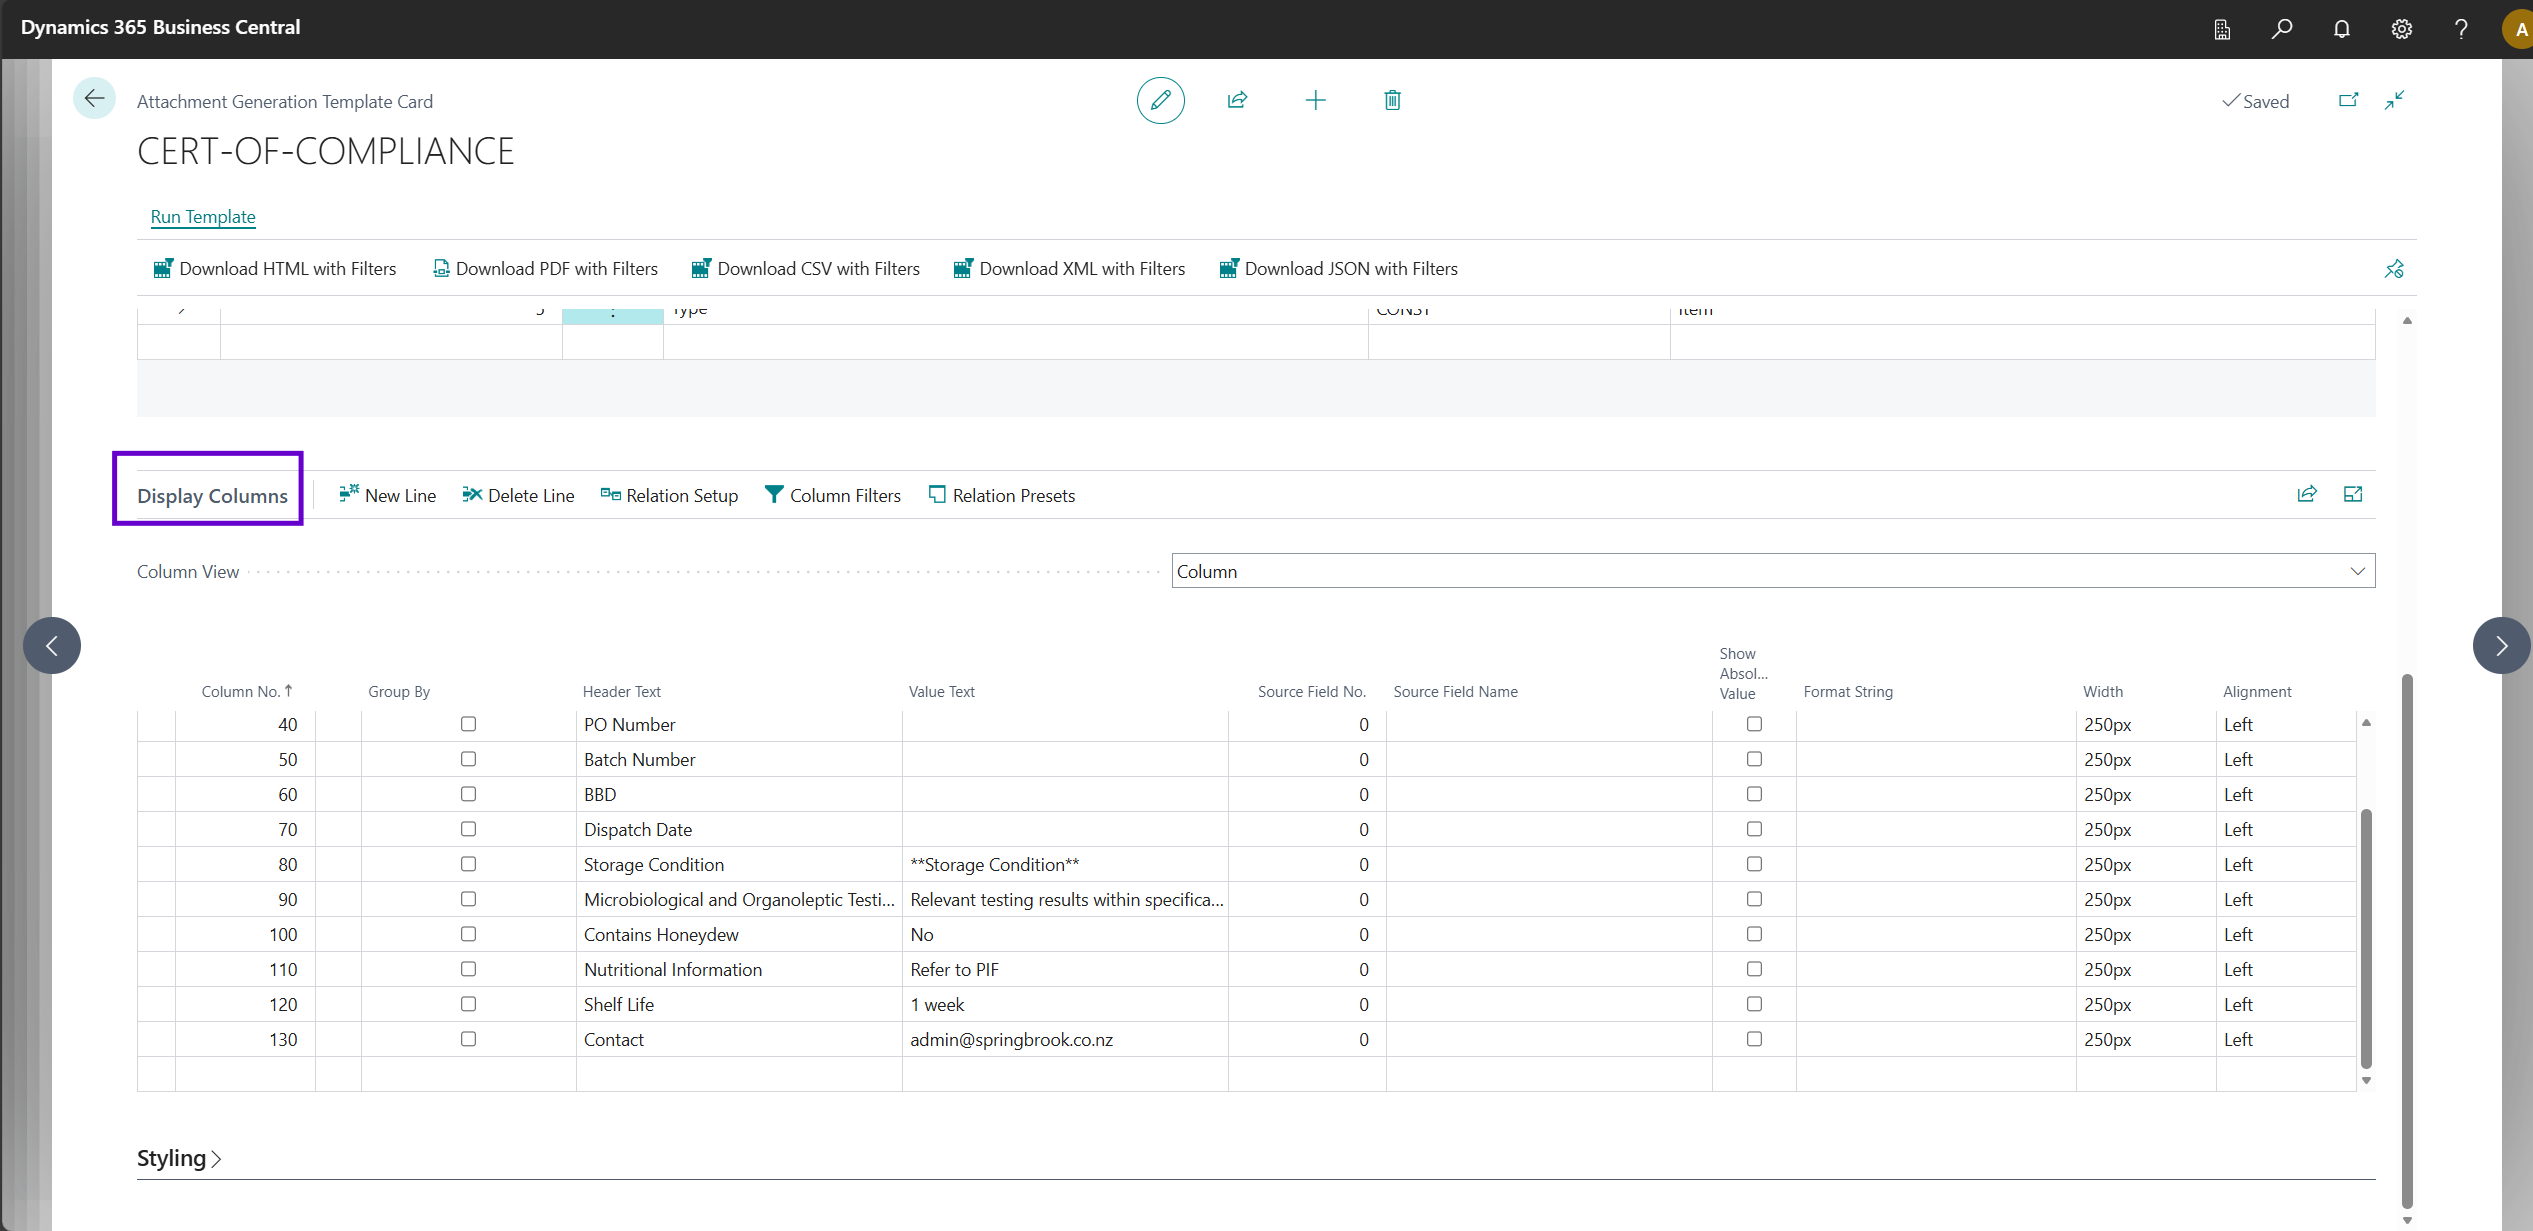Click the page vertical scrollbar thumb
The width and height of the screenshot is (2533, 1231).
(x=2407, y=940)
